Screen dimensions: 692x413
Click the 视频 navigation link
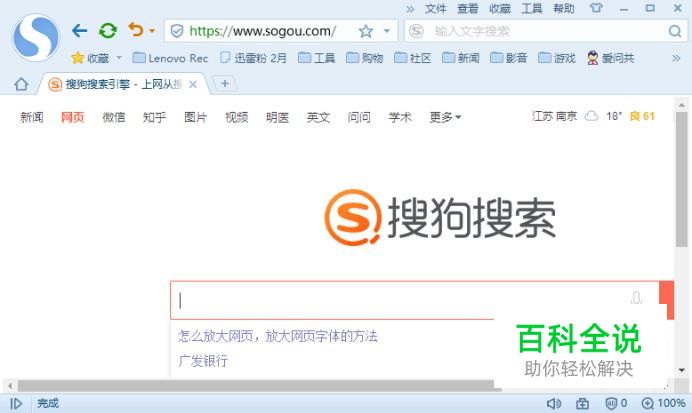[x=237, y=117]
